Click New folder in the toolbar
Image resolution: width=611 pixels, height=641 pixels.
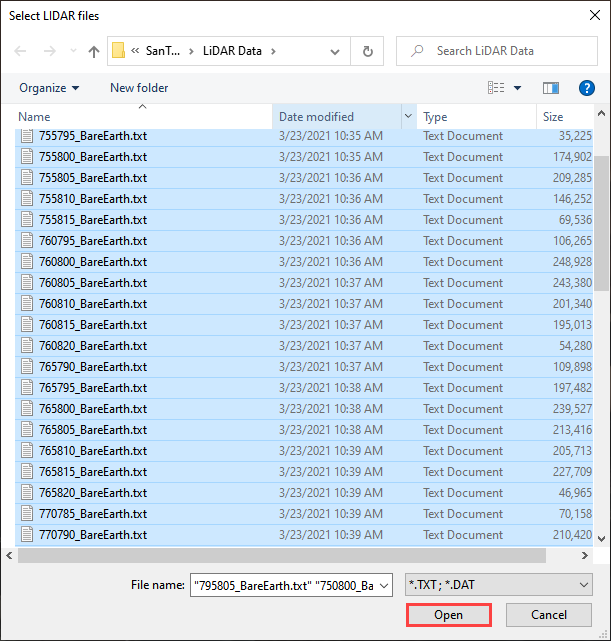[139, 88]
